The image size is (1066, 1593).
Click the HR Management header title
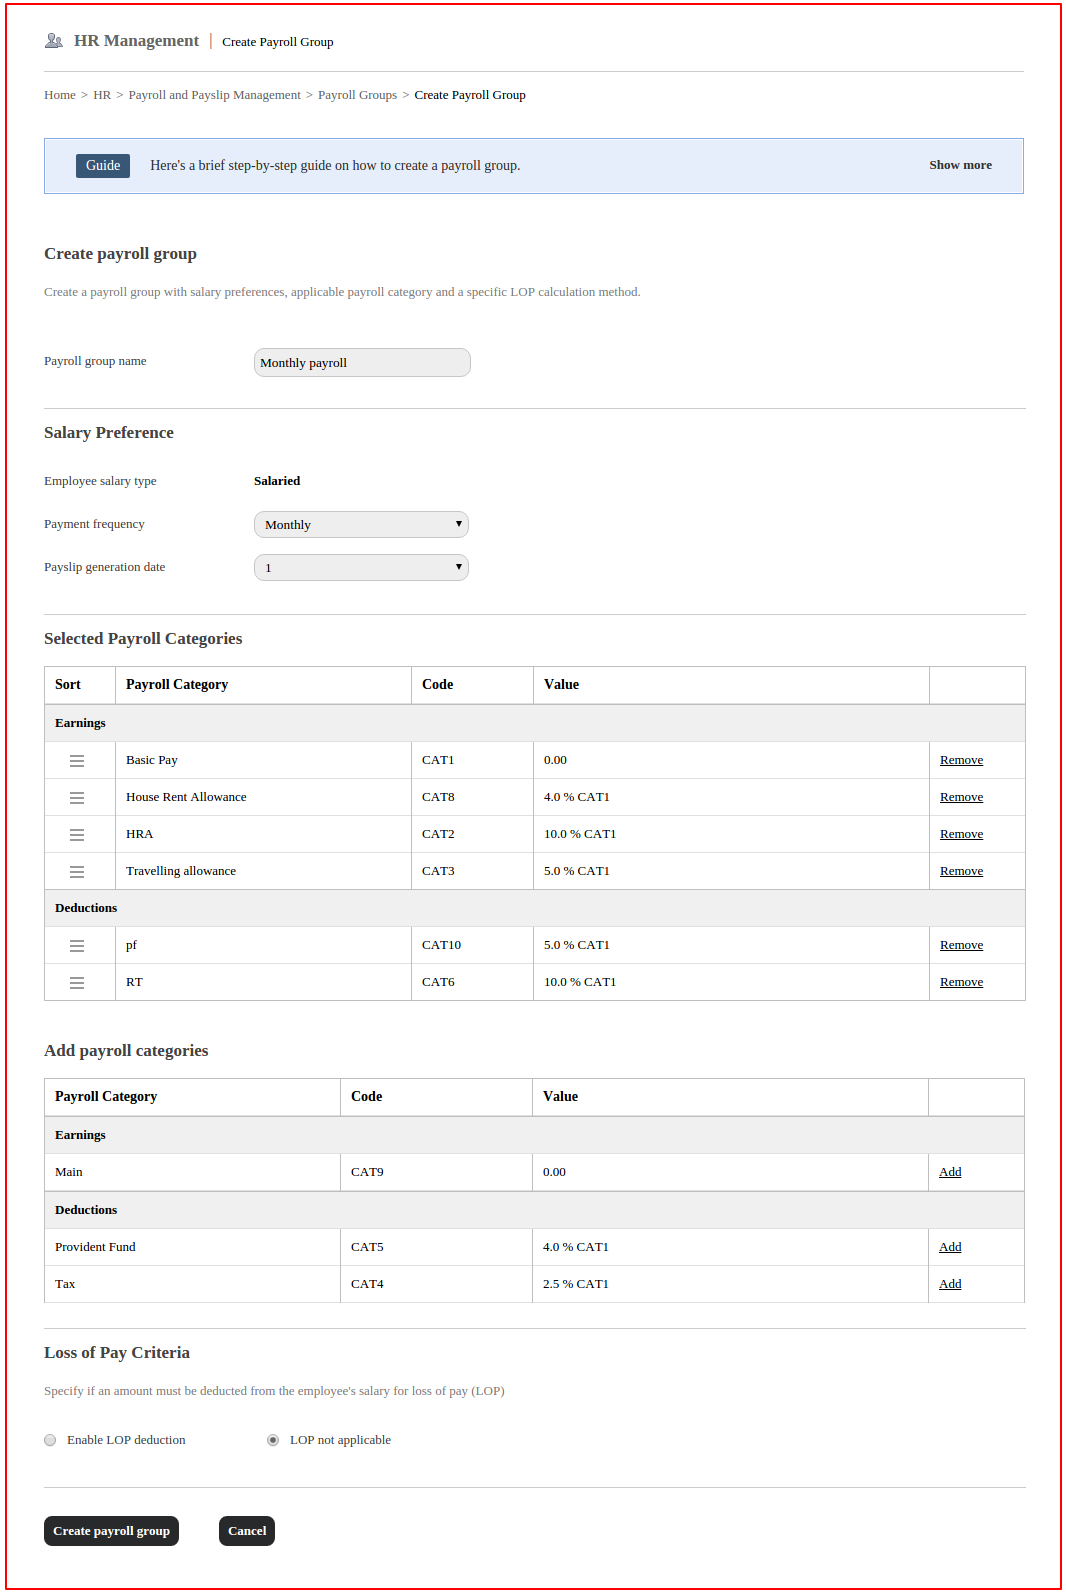click(136, 41)
